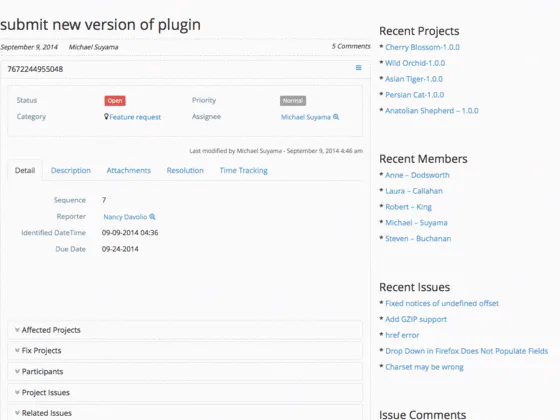
Task: Open issue Fixed notices of undefined offset
Action: click(x=442, y=303)
